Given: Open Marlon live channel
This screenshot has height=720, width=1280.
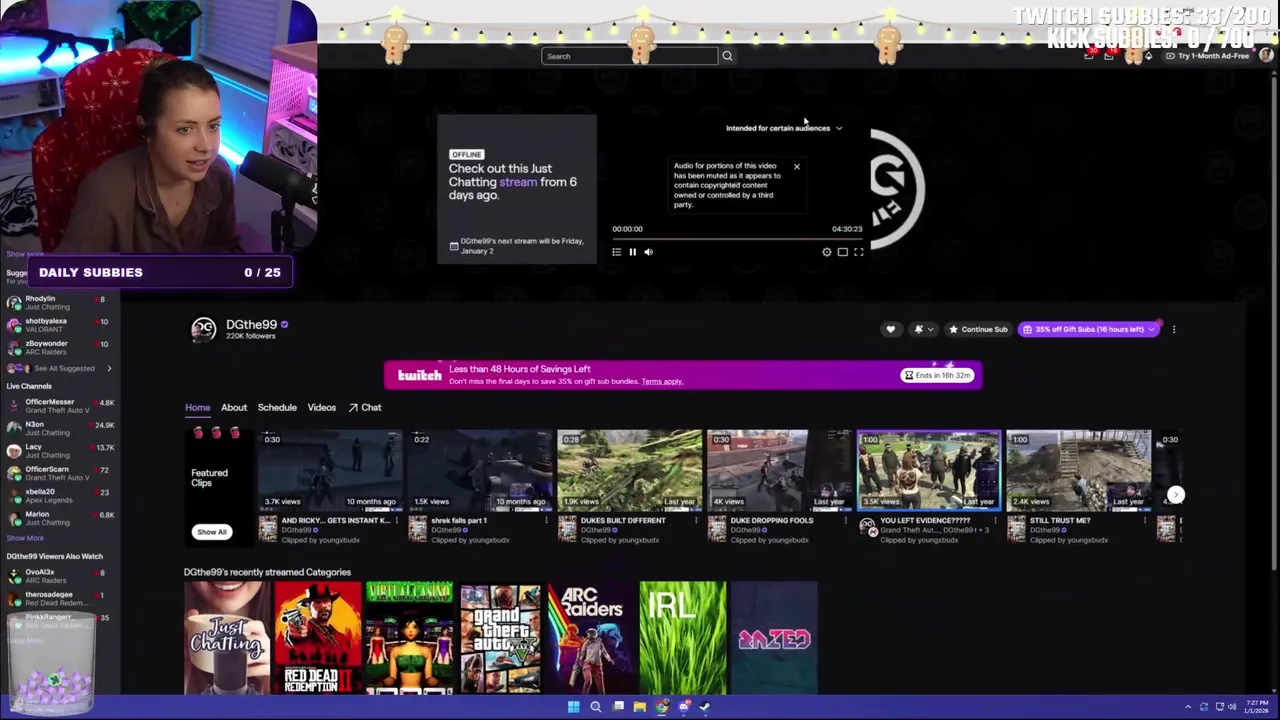Looking at the screenshot, I should [60, 518].
